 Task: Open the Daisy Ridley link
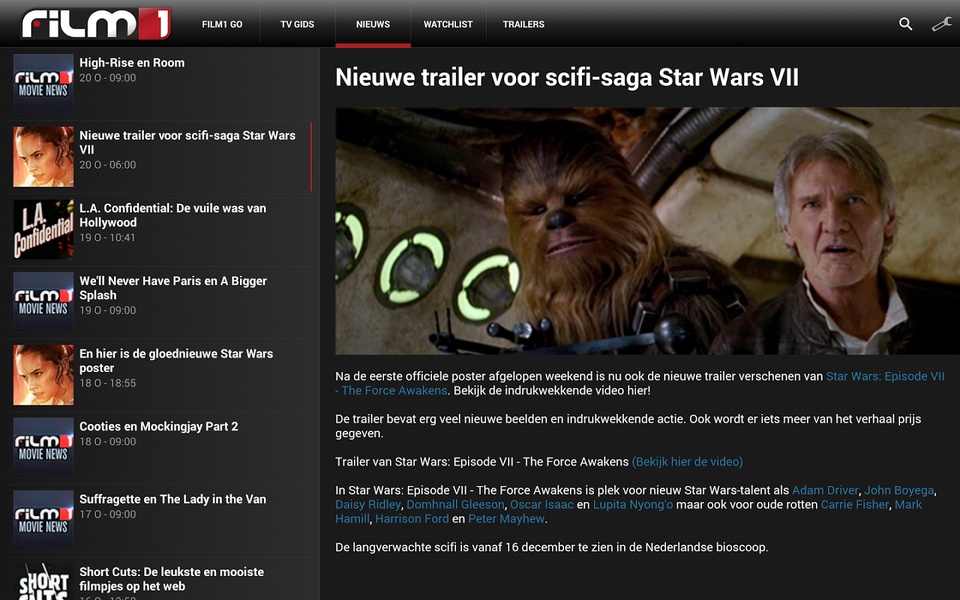click(368, 504)
